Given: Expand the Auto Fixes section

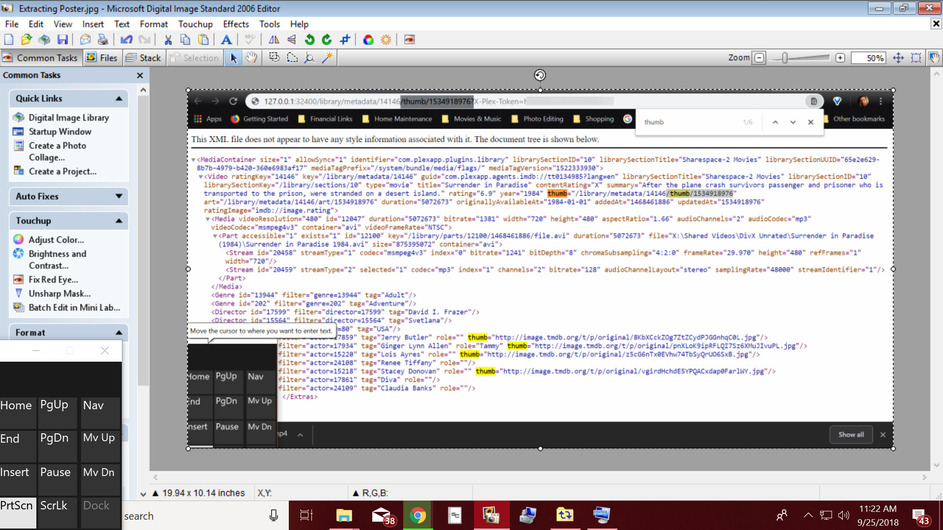Looking at the screenshot, I should point(118,196).
